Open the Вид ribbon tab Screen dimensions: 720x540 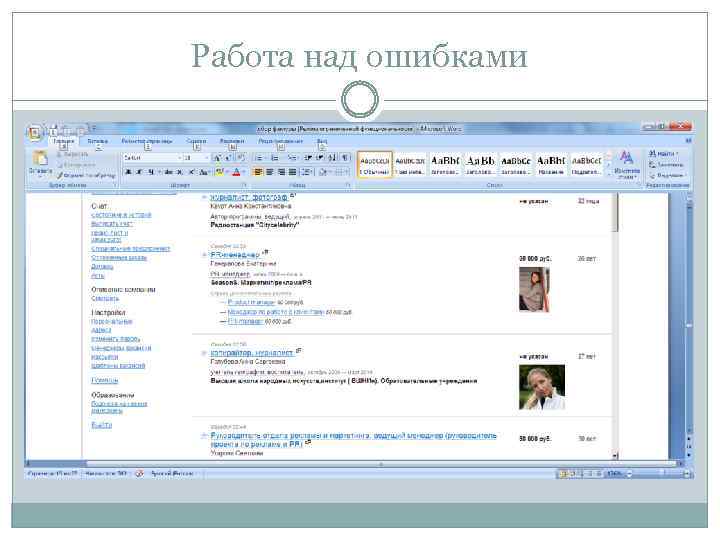322,141
